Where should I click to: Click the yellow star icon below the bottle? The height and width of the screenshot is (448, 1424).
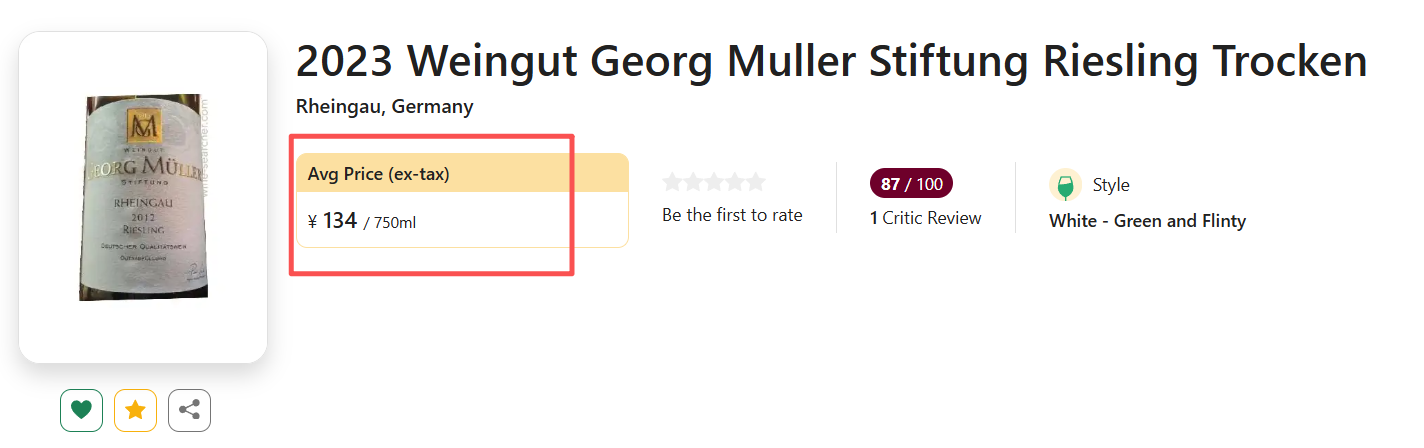click(x=135, y=410)
